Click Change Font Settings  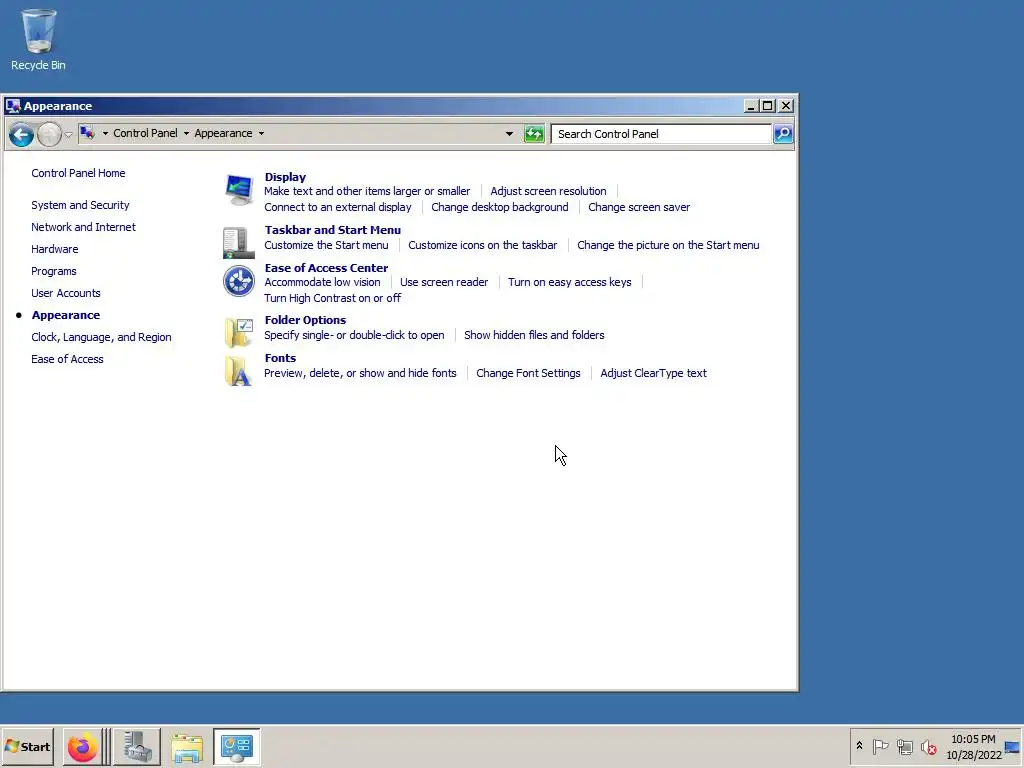tap(528, 373)
